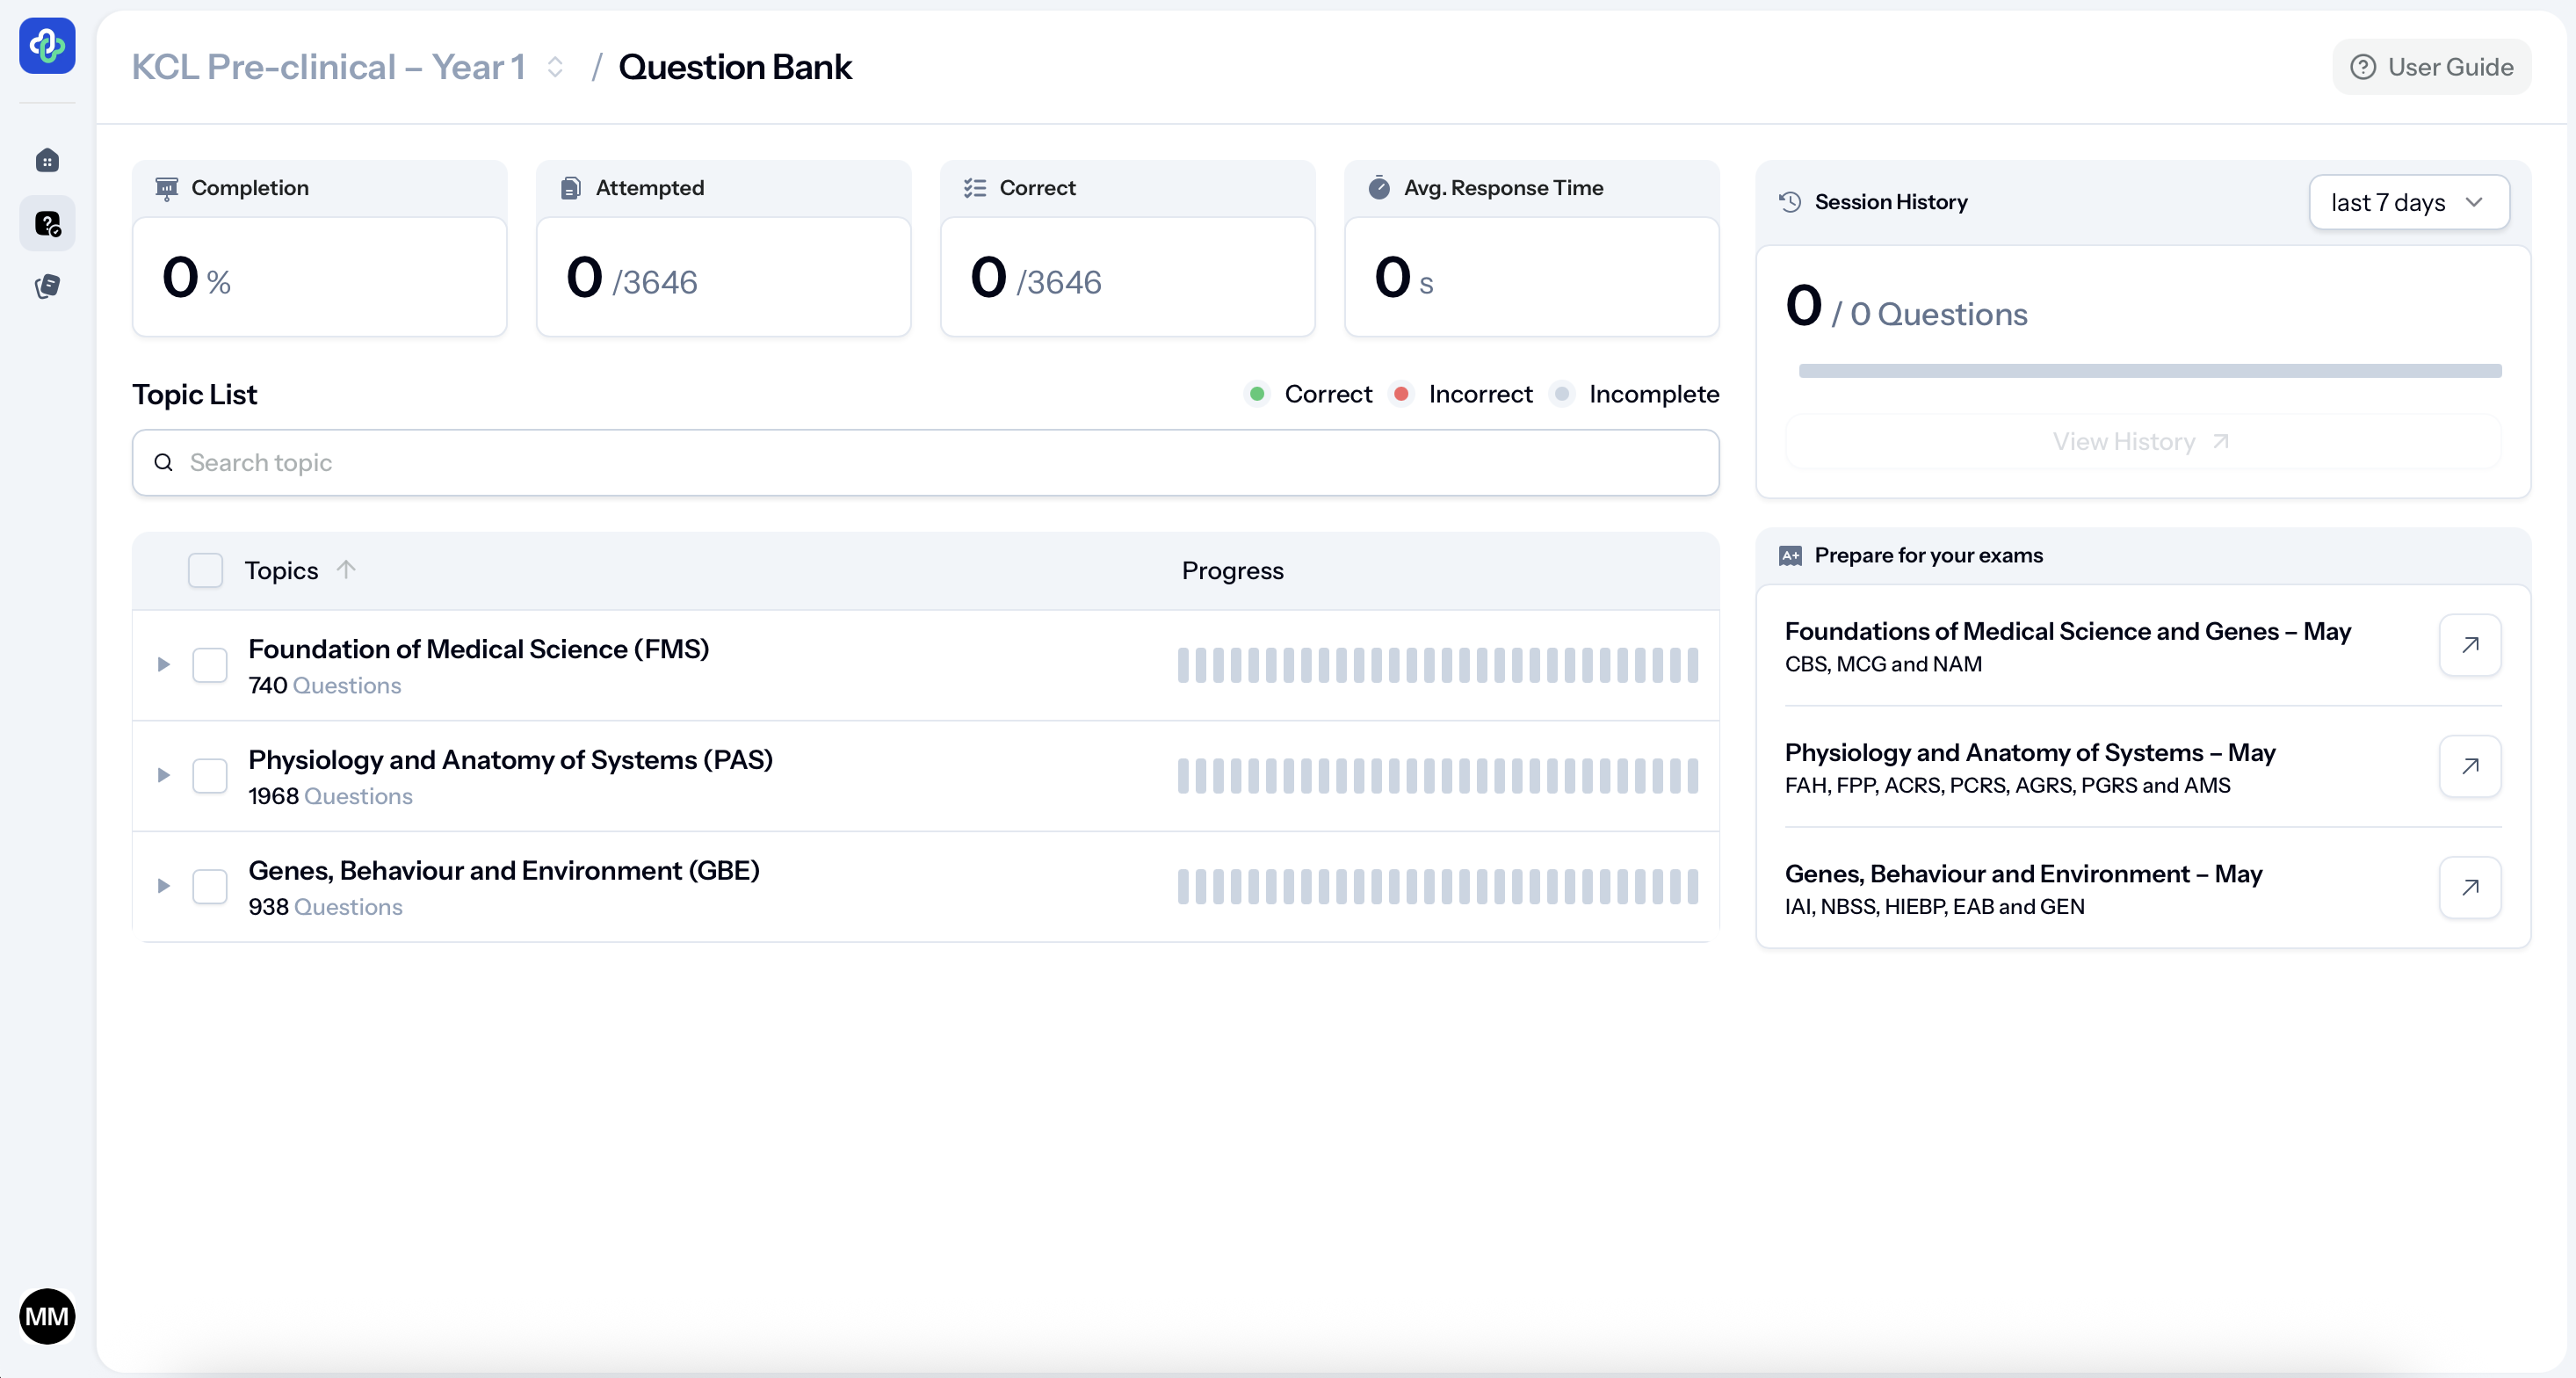The height and width of the screenshot is (1378, 2576).
Task: Sort topics using the arrow icon
Action: click(346, 570)
